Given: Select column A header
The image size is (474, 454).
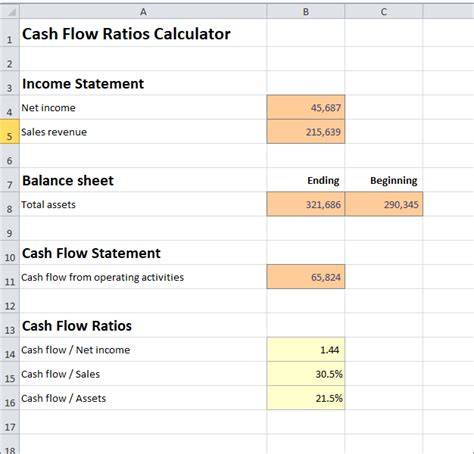Looking at the screenshot, I should 143,12.
